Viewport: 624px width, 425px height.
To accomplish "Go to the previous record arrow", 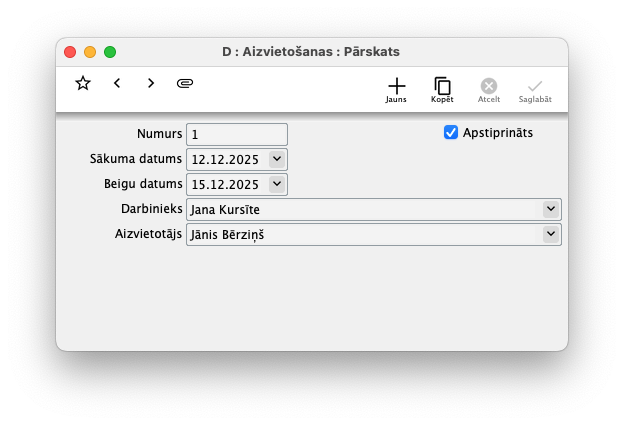I will (x=117, y=83).
